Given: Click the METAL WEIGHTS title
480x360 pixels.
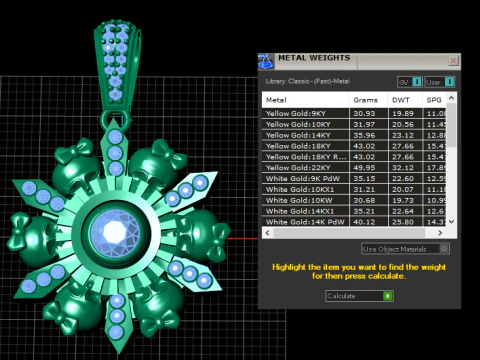Looking at the screenshot, I should pos(314,58).
